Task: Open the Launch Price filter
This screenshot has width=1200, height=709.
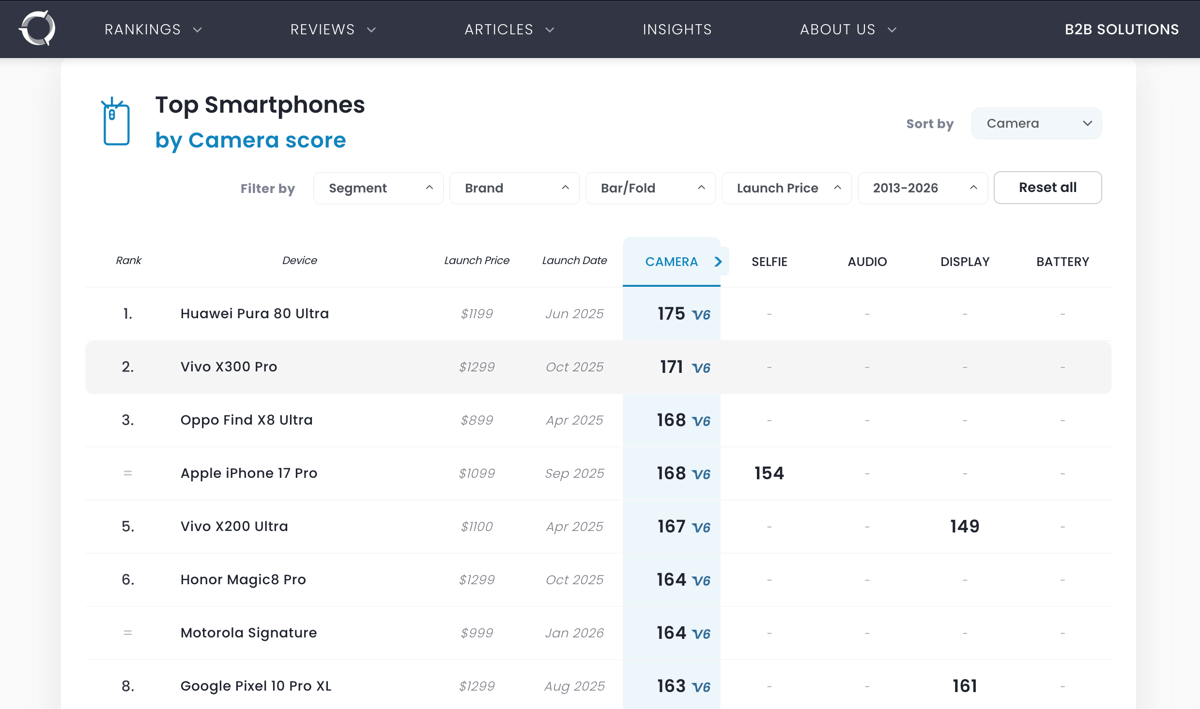Action: click(x=786, y=188)
